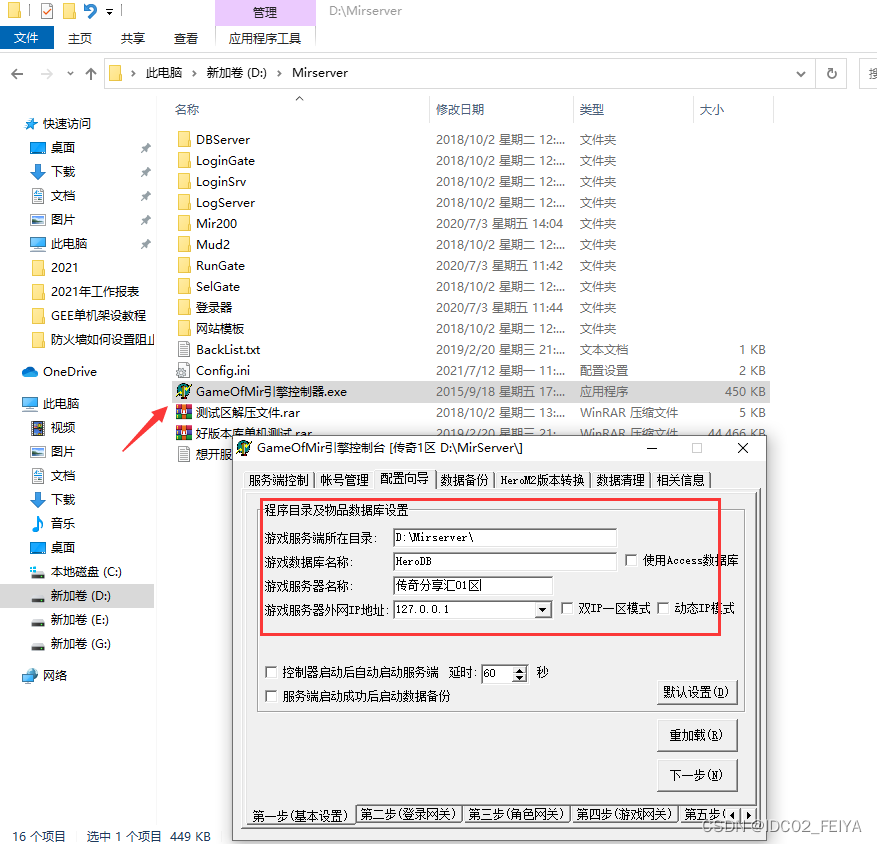
Task: Click the refresh icon in the address bar
Action: [x=831, y=73]
